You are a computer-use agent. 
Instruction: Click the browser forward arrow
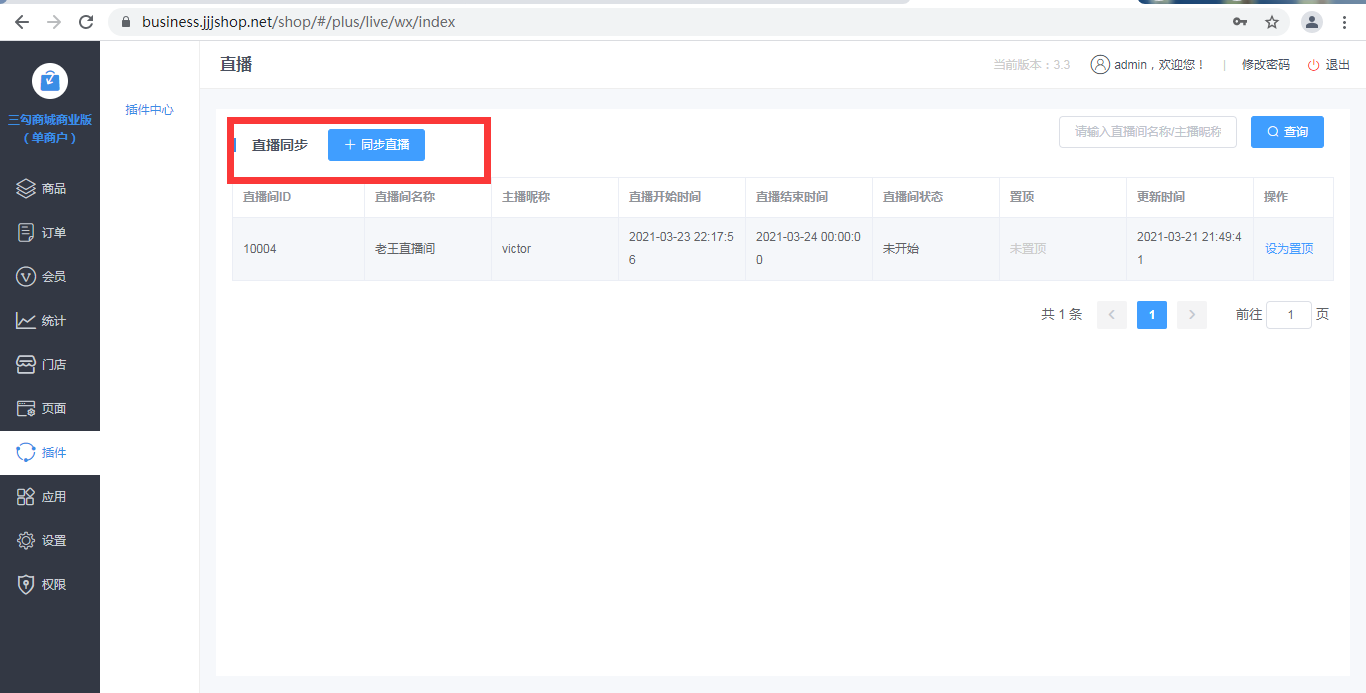pyautogui.click(x=54, y=22)
